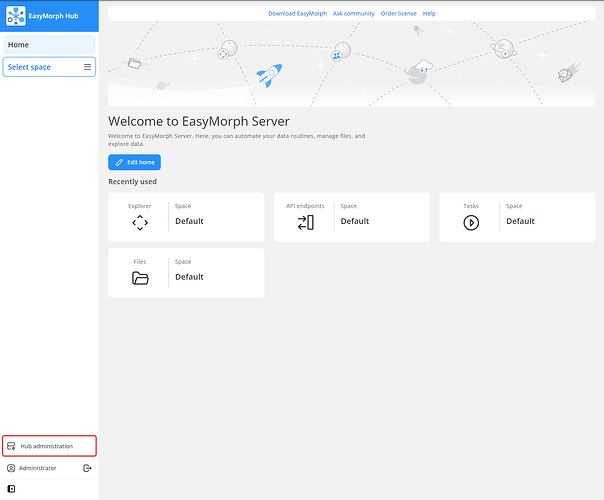Click the Tasks label on the card
This screenshot has width=604, height=500.
tap(471, 206)
